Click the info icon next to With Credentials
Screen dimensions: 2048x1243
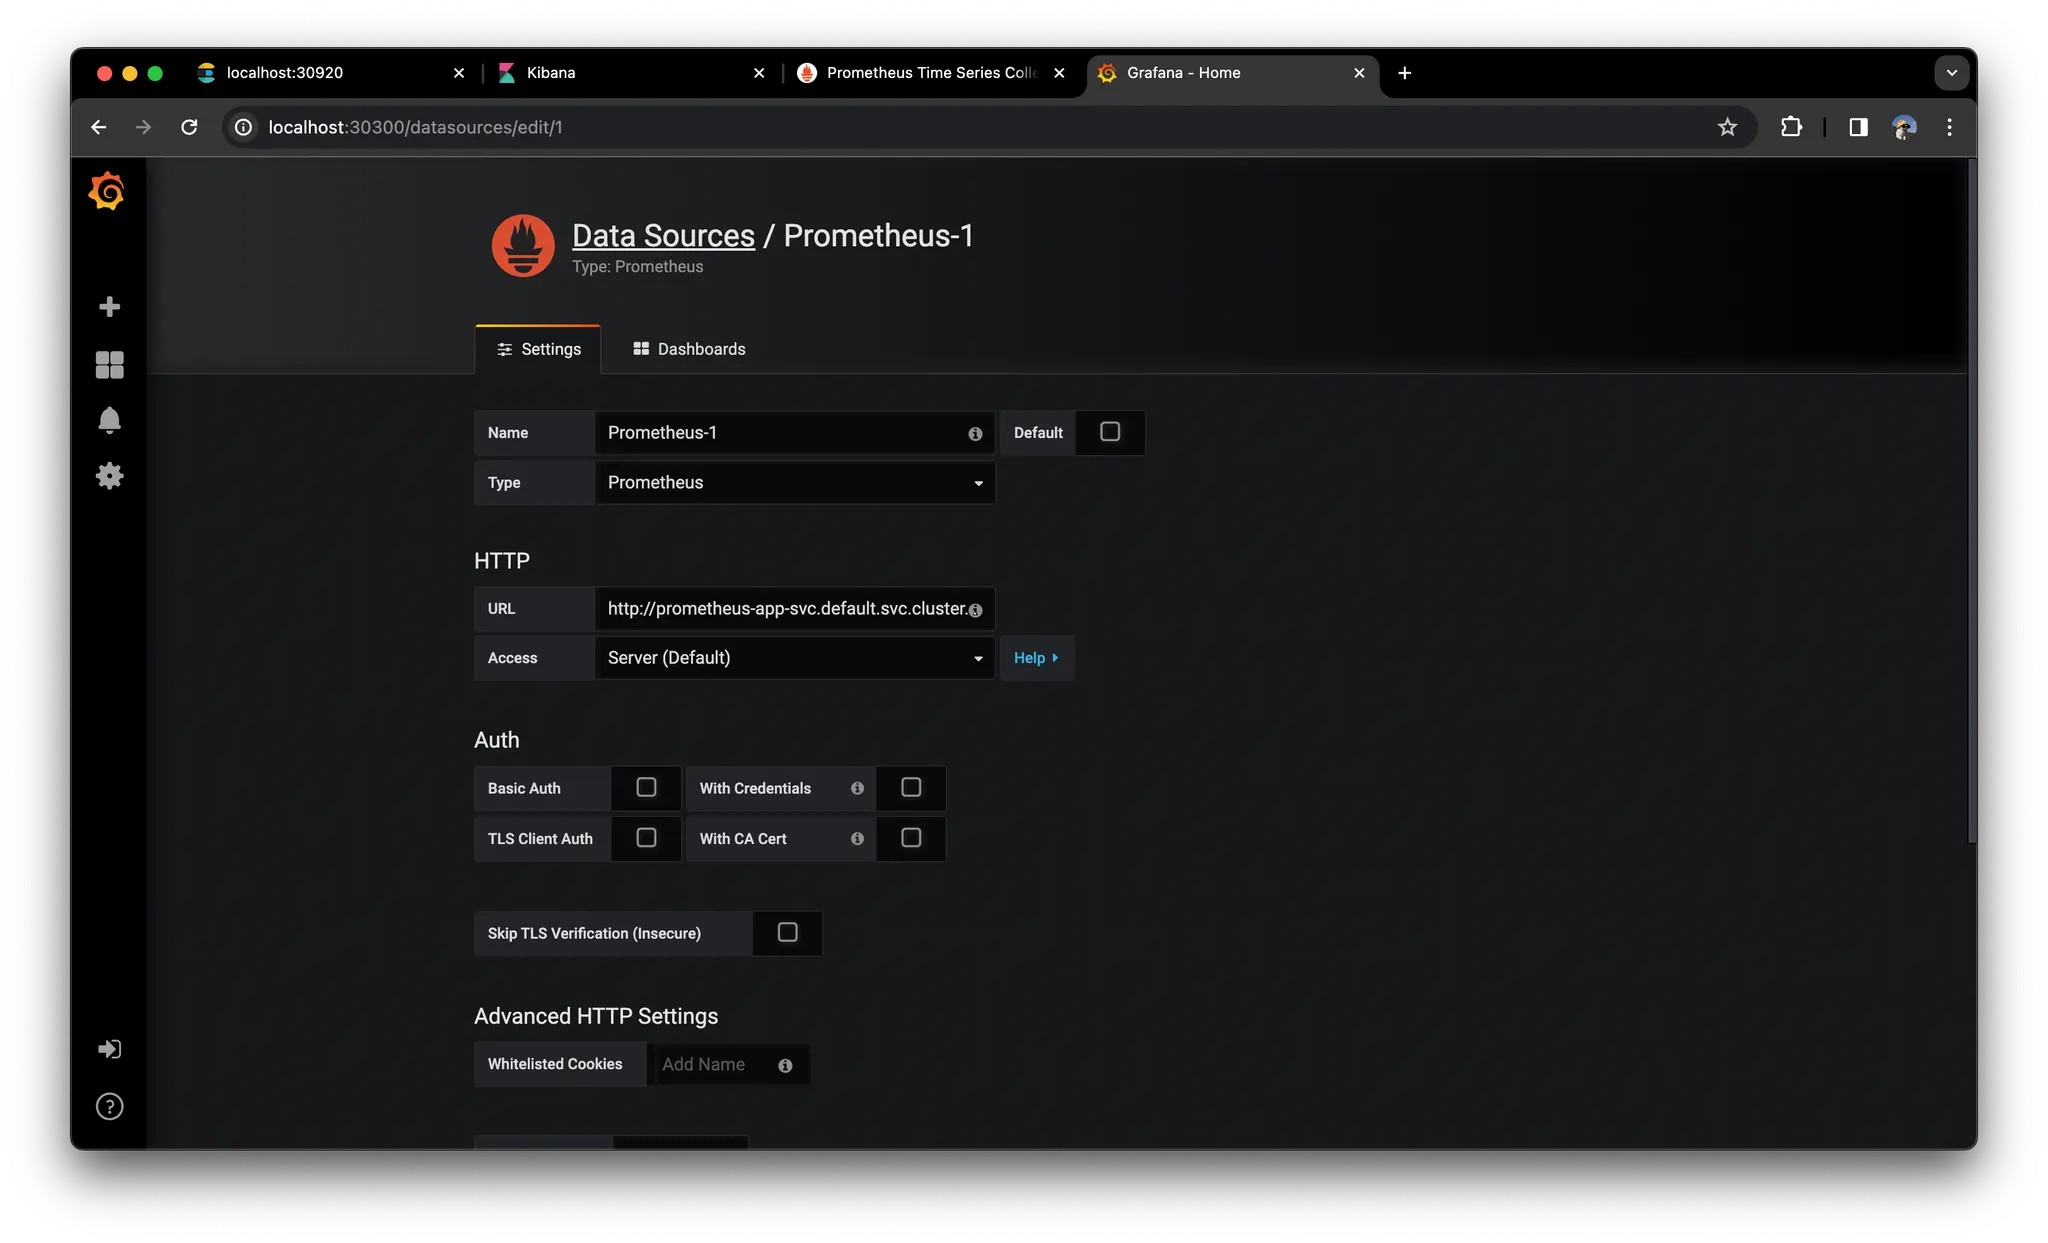(857, 788)
